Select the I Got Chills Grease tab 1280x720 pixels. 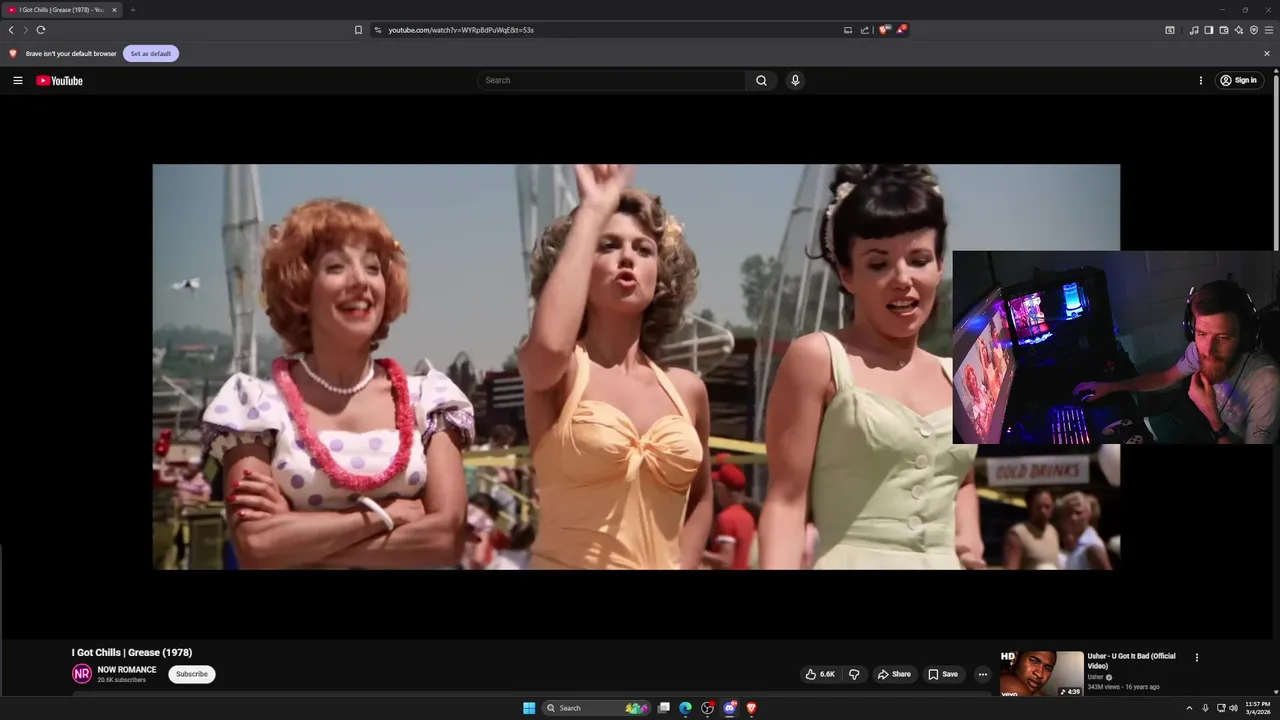tap(62, 10)
